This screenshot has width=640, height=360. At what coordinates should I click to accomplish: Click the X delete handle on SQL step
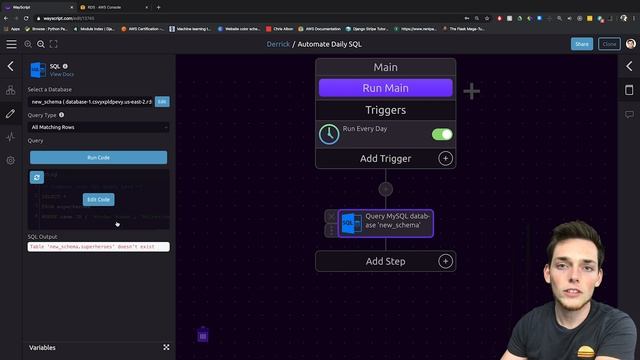331,217
